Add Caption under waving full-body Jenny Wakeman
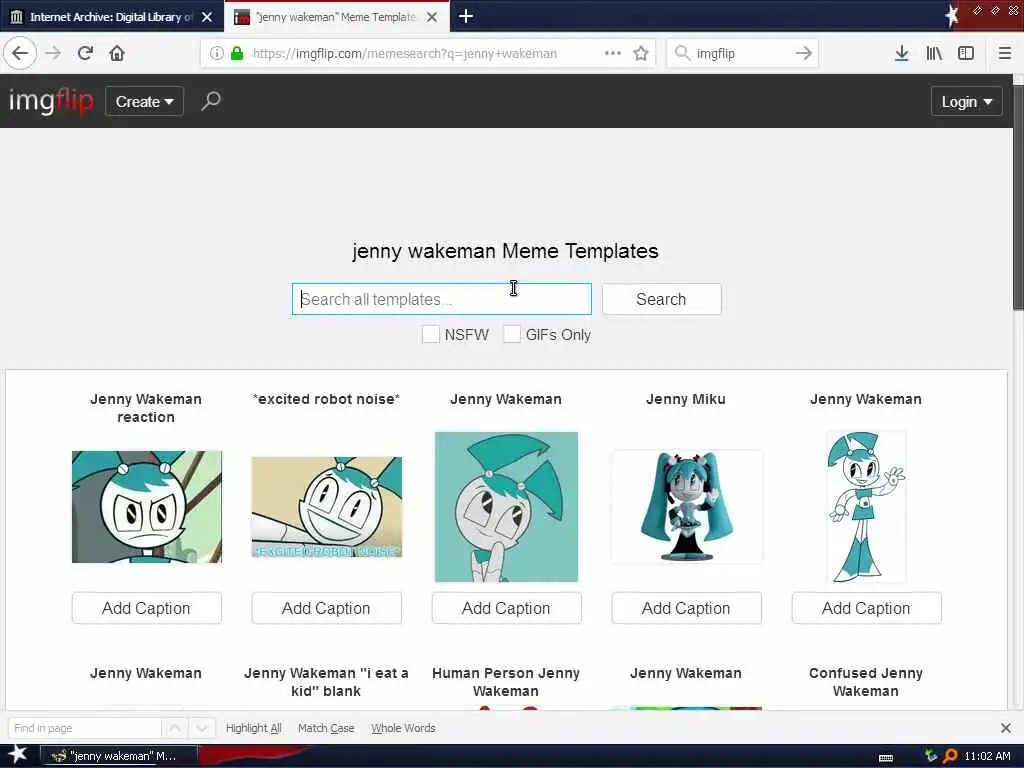The image size is (1024, 768). [x=866, y=608]
